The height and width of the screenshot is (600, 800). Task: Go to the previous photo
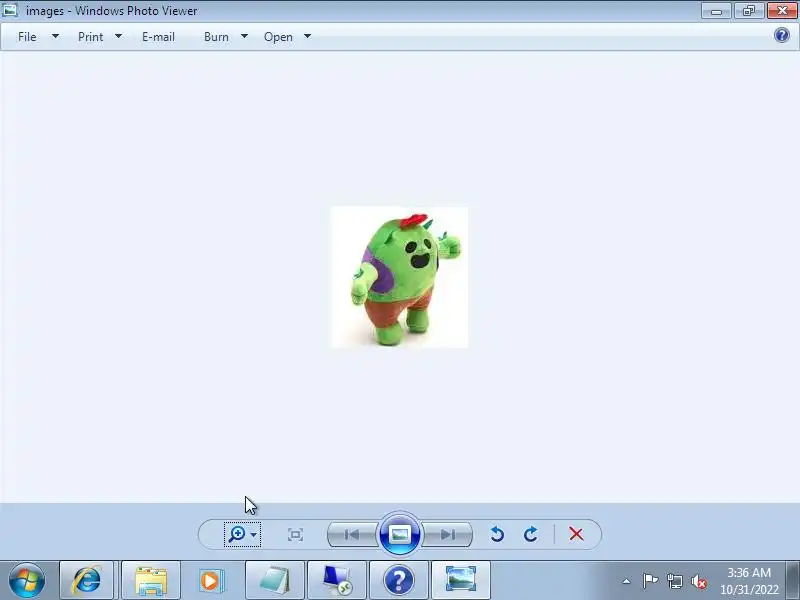click(352, 534)
